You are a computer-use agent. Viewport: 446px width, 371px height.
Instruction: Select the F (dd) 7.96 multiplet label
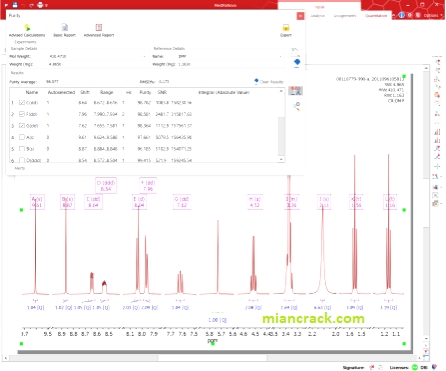point(148,186)
